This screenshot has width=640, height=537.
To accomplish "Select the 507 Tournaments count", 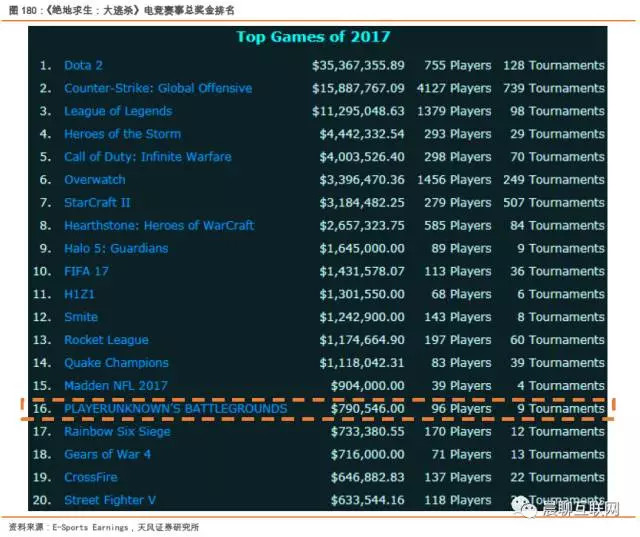I will [554, 202].
